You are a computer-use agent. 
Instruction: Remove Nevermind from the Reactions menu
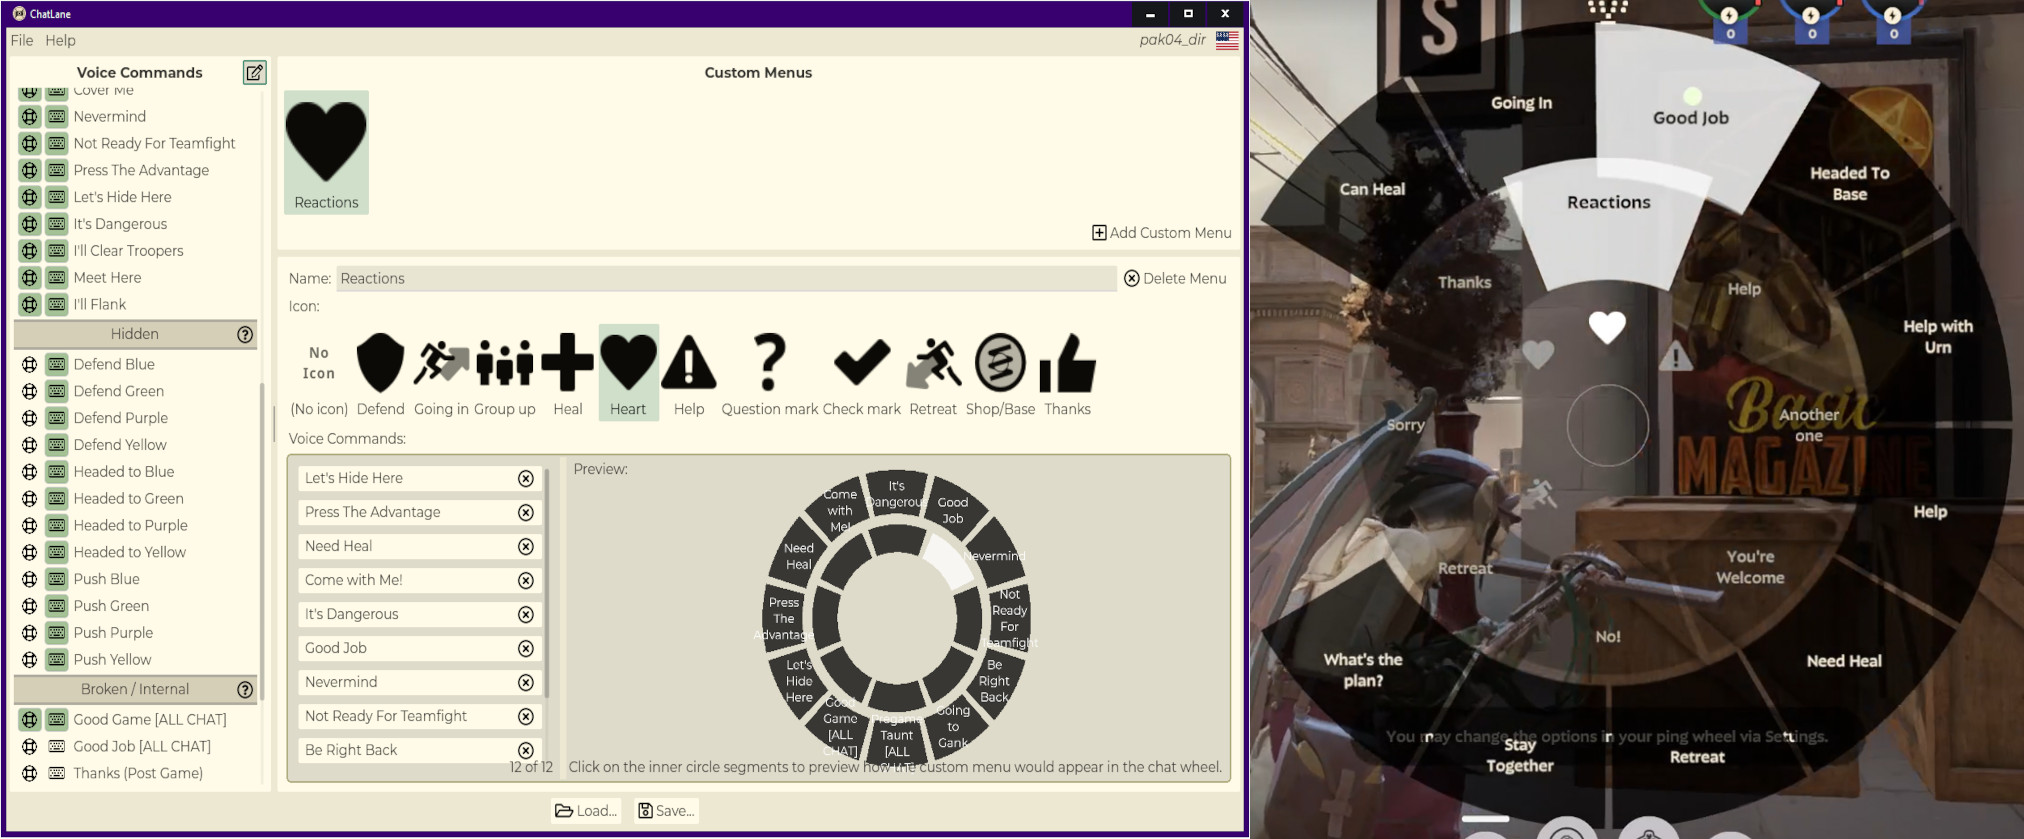pyautogui.click(x=526, y=683)
